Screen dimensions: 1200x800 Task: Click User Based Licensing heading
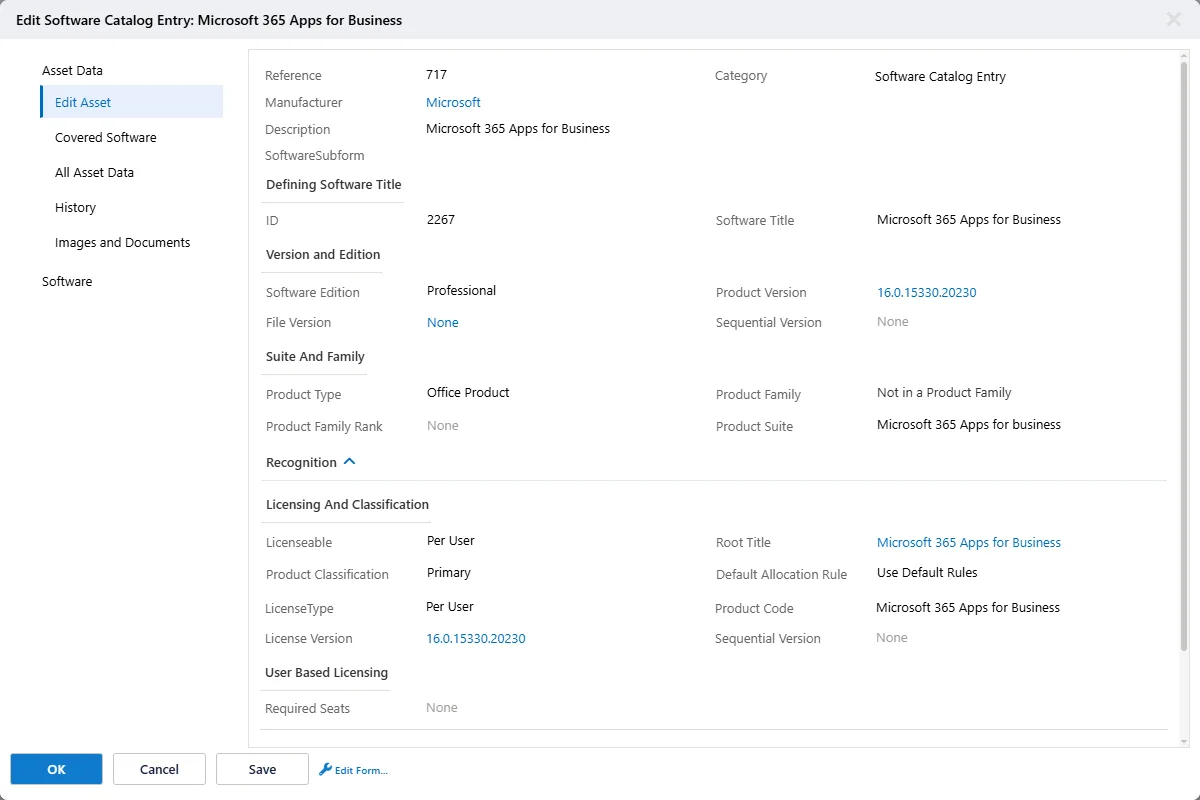[326, 672]
